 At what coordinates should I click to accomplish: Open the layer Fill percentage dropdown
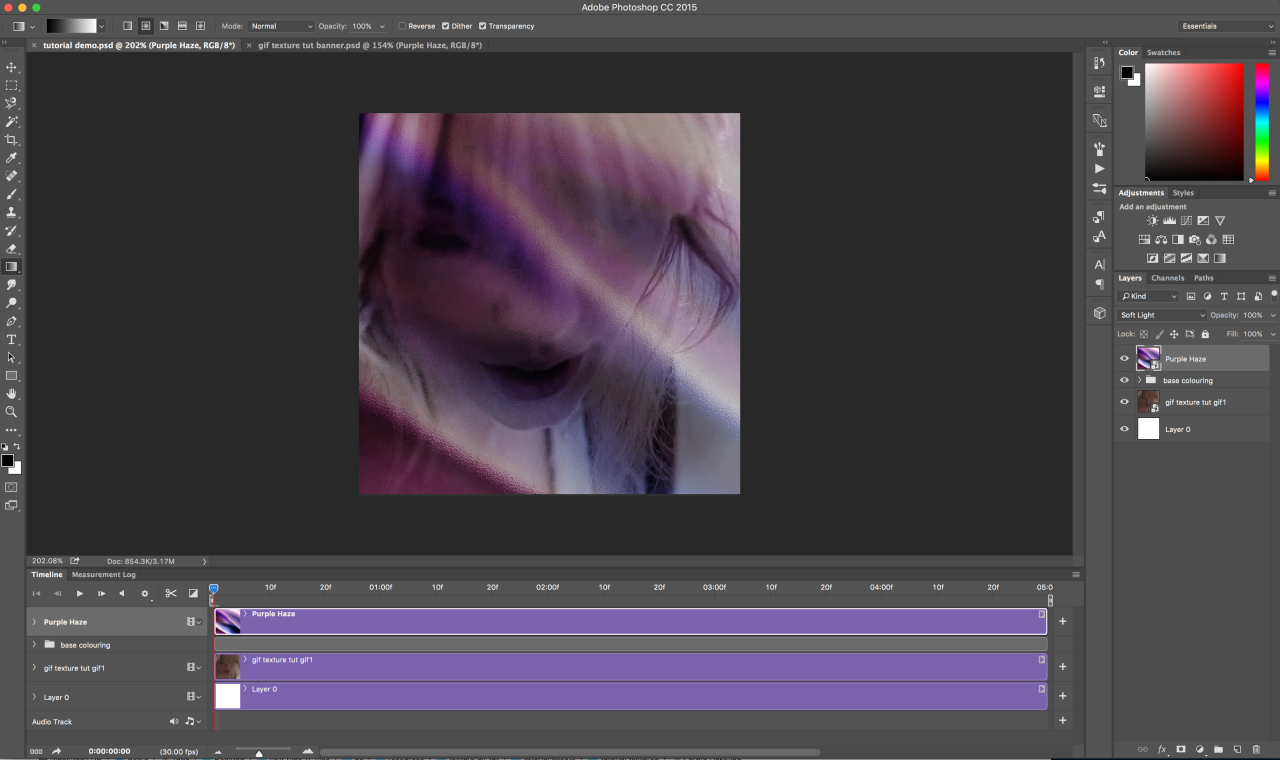click(x=1273, y=334)
